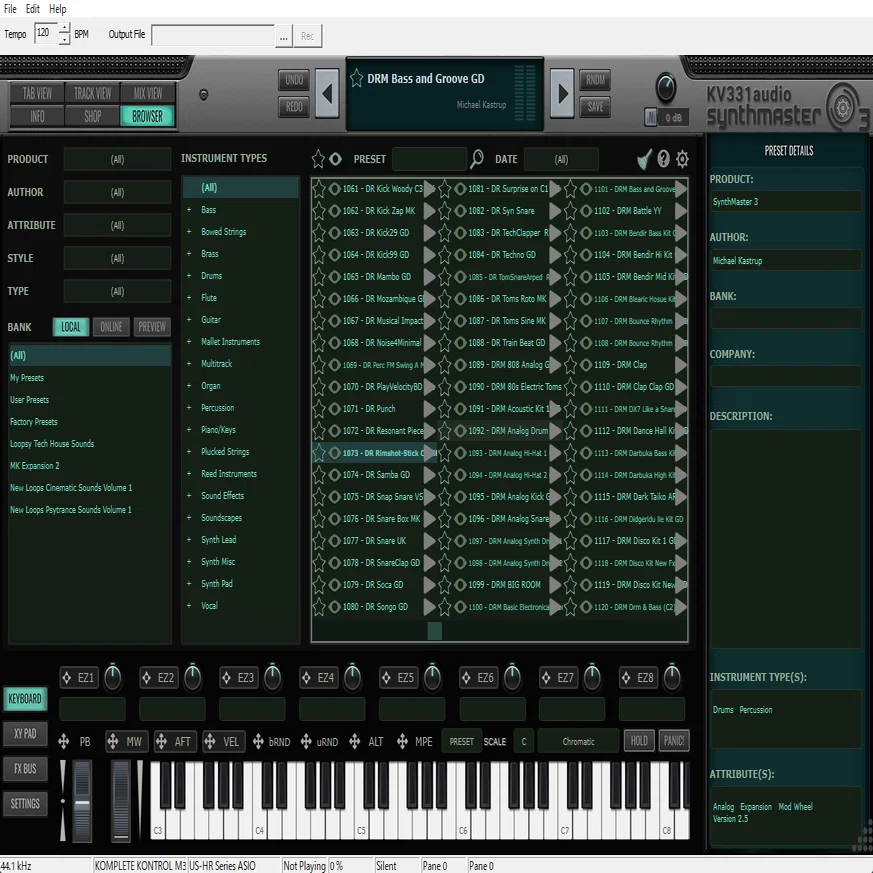Open the AUTHOR filter dropdown
Viewport: 873px width, 873px height.
(x=117, y=193)
